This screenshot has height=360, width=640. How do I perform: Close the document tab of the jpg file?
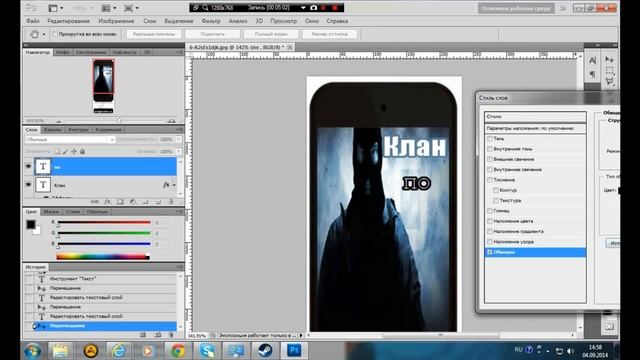[289, 47]
